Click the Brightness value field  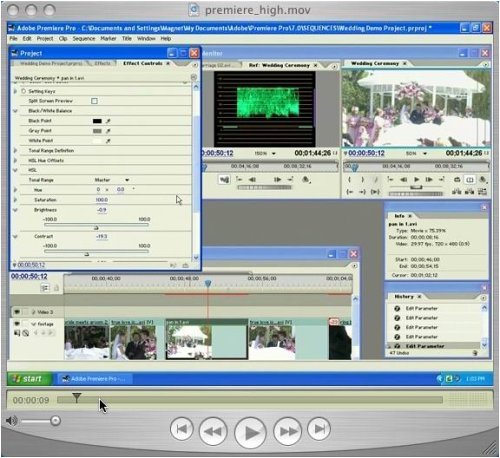(x=102, y=210)
